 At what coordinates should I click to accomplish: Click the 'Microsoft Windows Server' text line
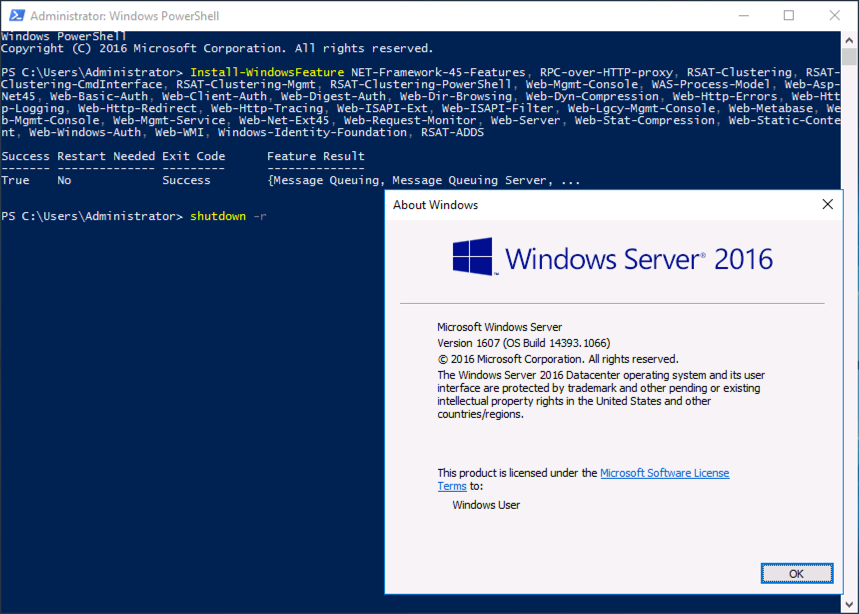(500, 327)
